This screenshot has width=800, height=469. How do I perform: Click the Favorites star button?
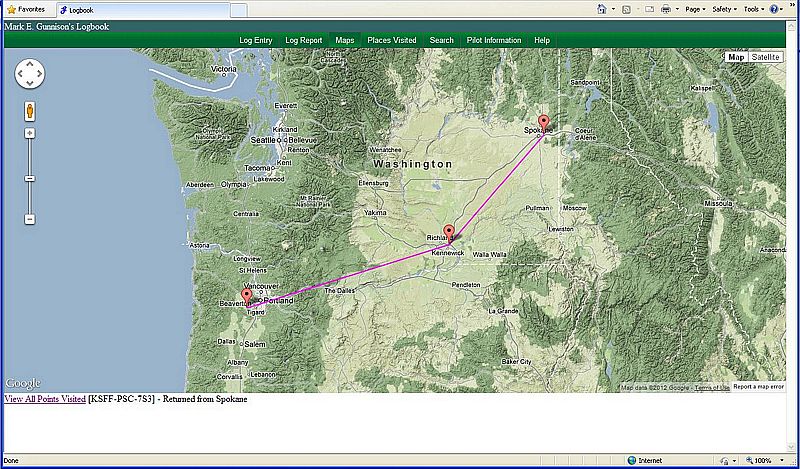tap(26, 9)
